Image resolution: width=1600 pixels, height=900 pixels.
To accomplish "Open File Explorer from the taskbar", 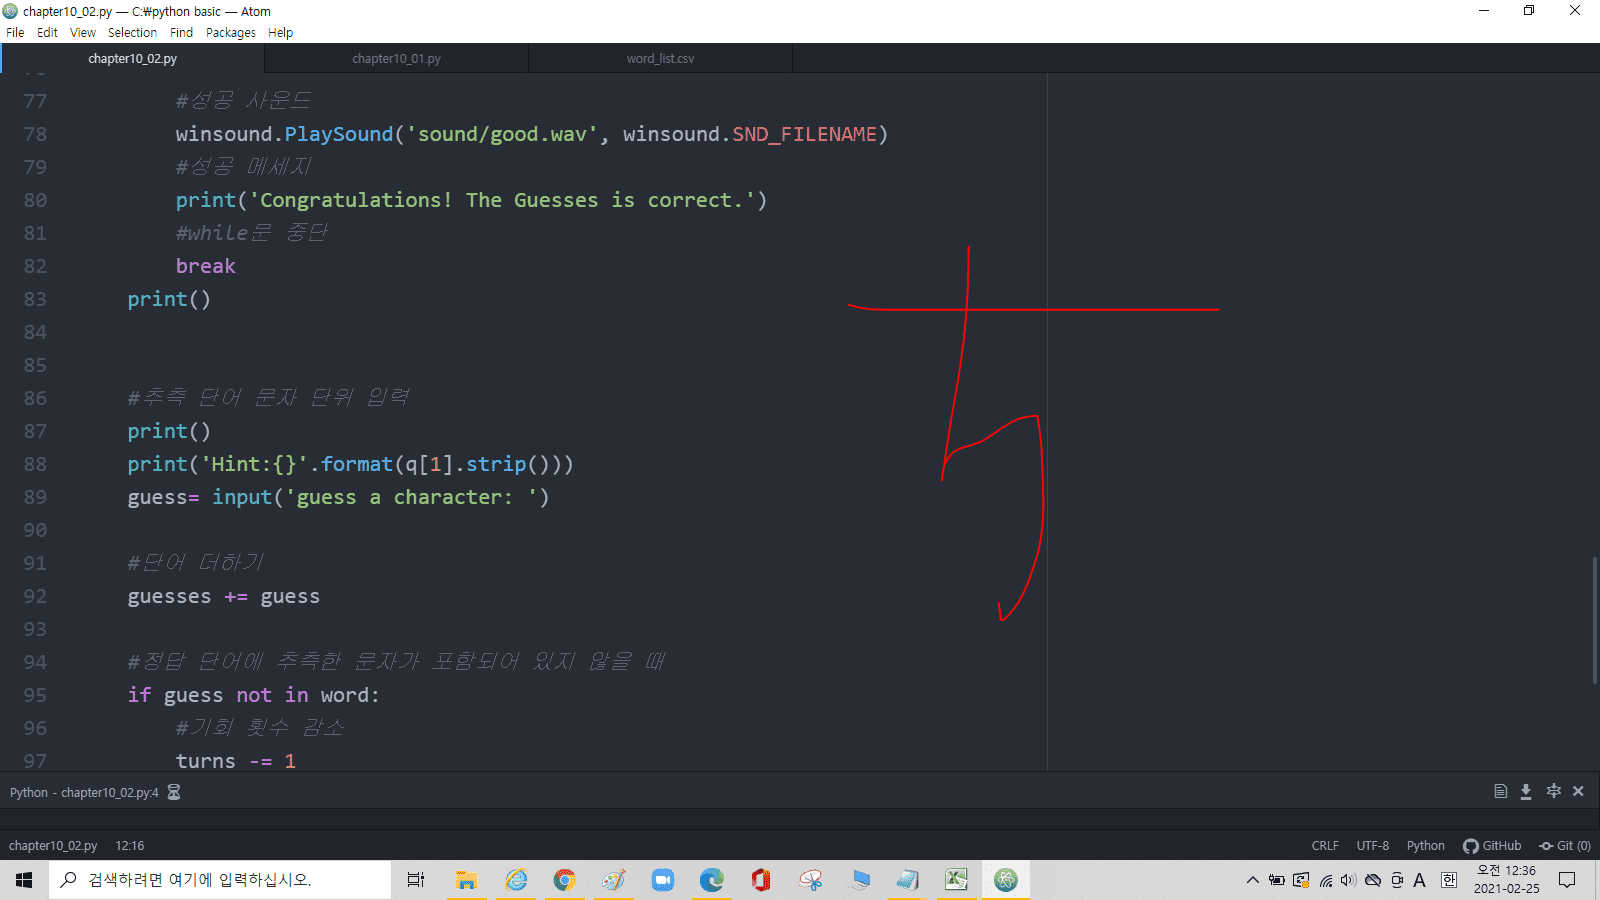I will click(x=466, y=880).
